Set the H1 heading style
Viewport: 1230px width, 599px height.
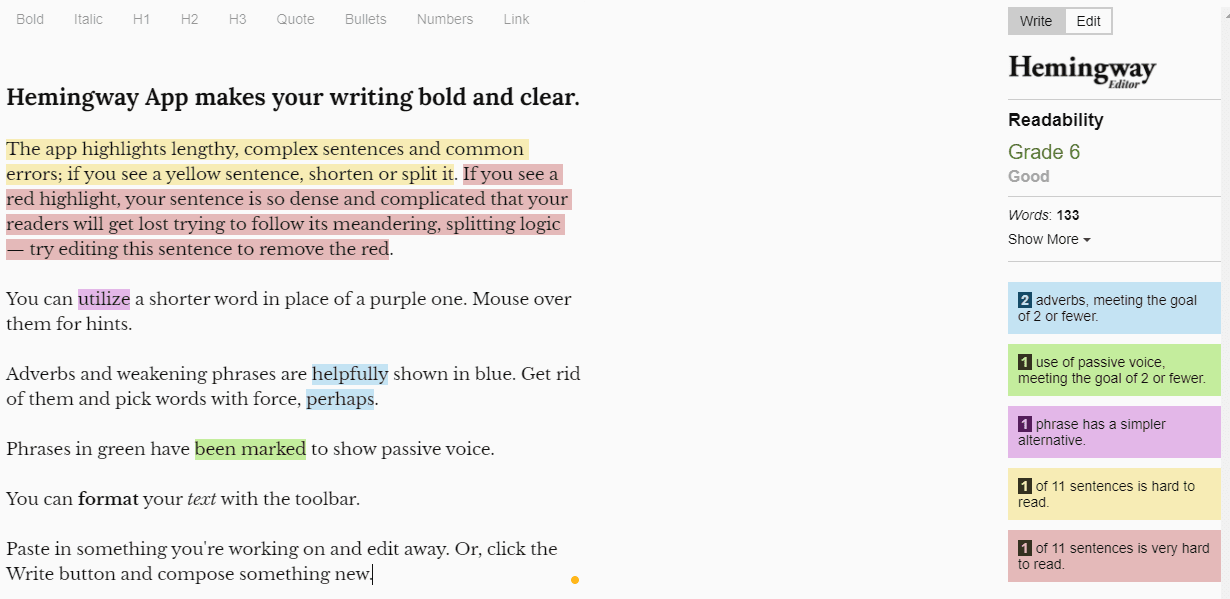pos(141,19)
